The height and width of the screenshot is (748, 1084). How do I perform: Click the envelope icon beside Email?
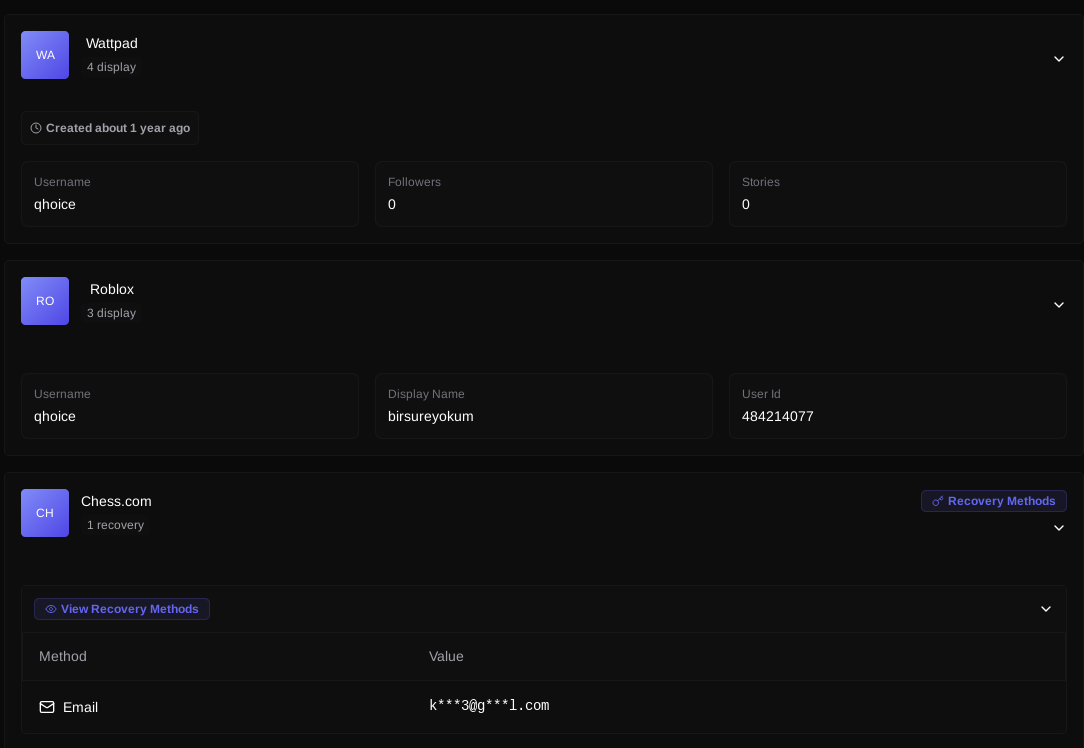click(x=47, y=707)
